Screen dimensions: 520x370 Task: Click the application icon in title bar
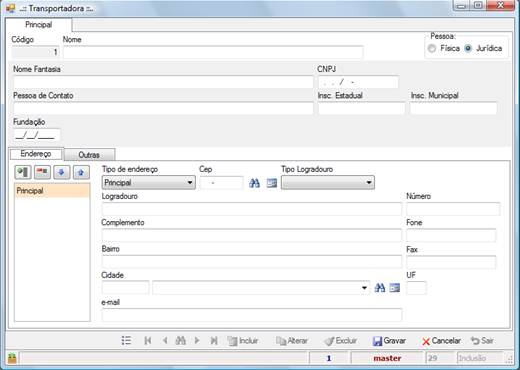pos(11,8)
